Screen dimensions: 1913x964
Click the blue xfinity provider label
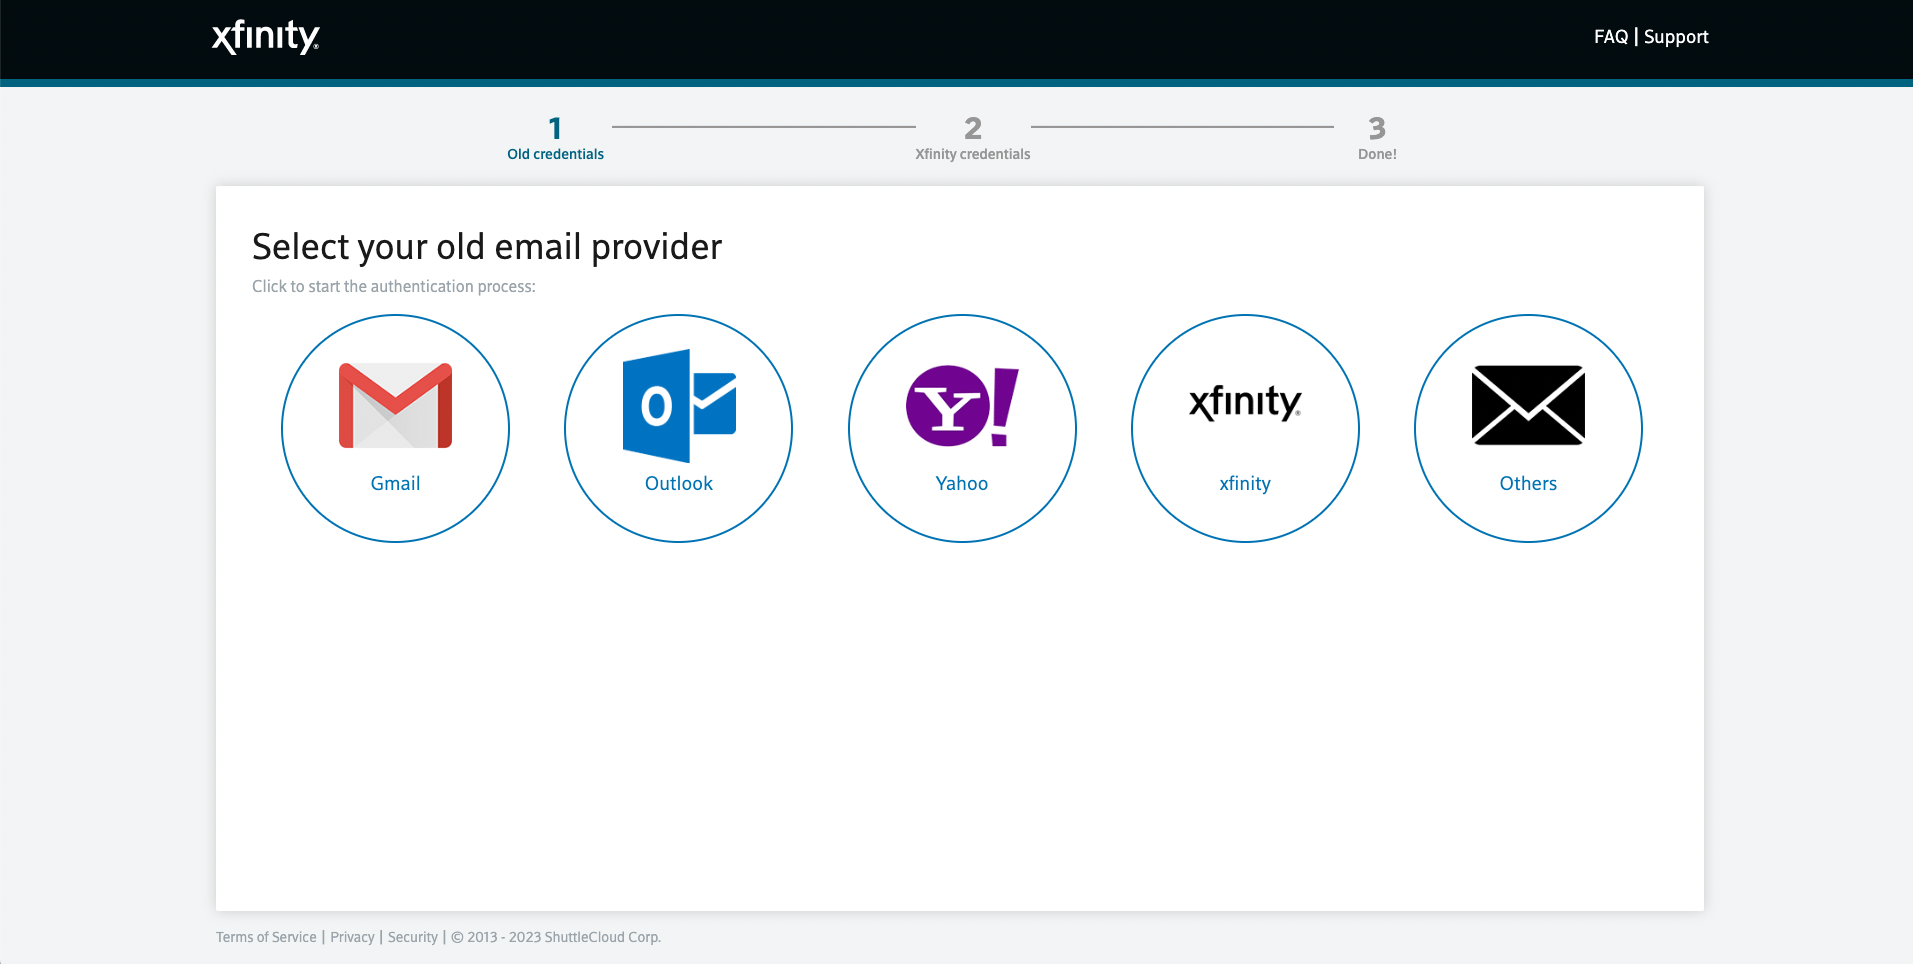point(1245,484)
